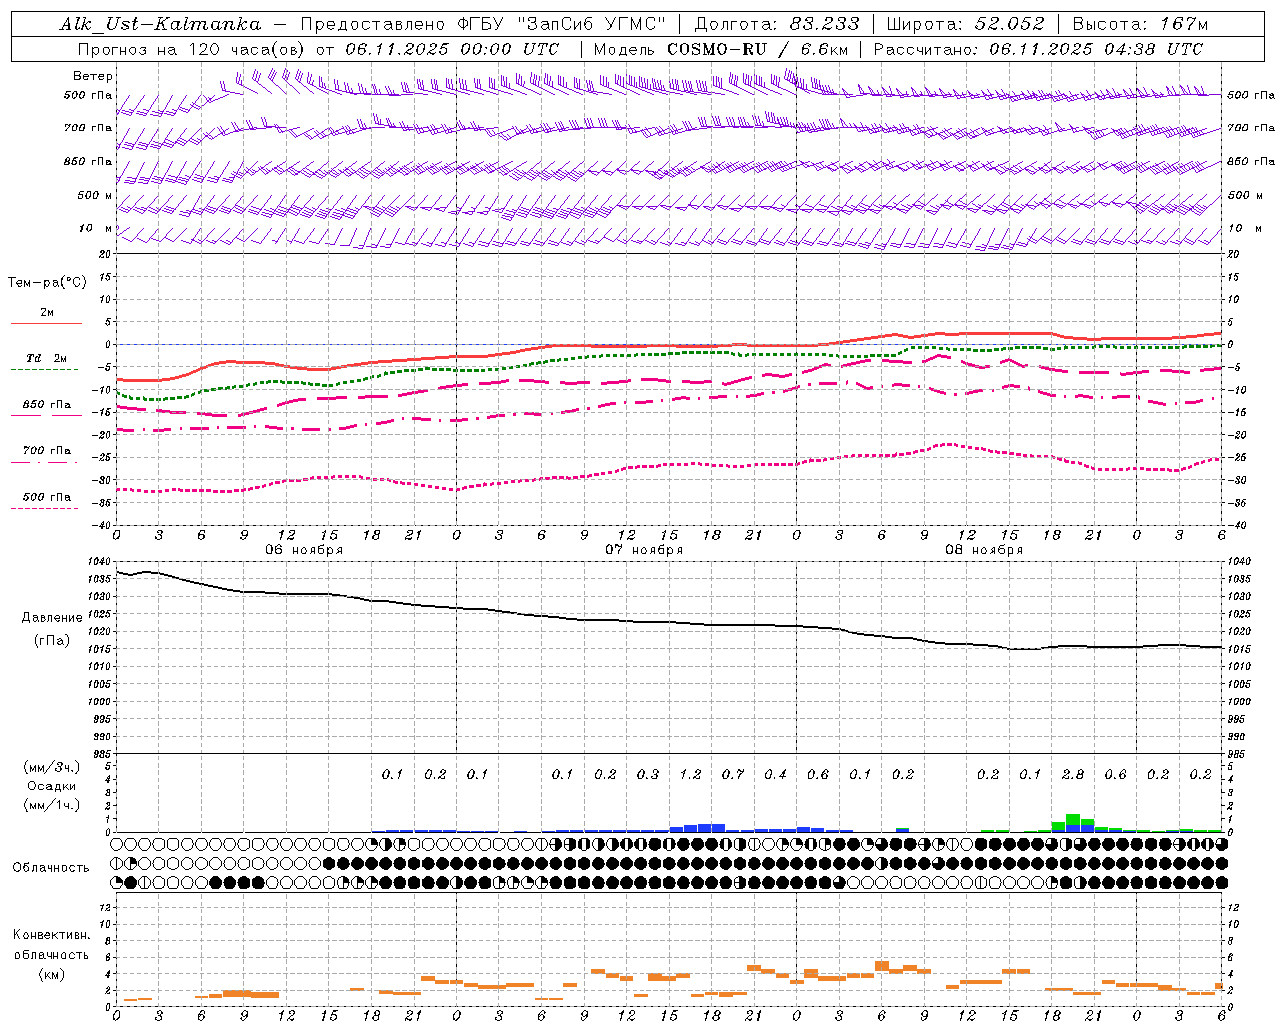This screenshot has height=1024, width=1280.
Task: Click the Широта: 52.052 header field
Action: point(965,24)
